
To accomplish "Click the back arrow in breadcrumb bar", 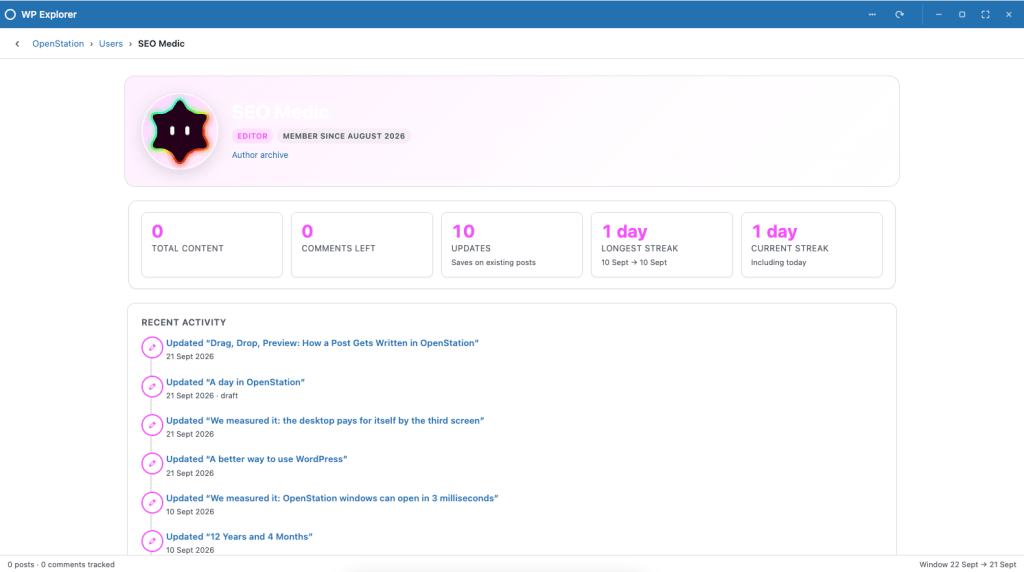I will pyautogui.click(x=18, y=44).
